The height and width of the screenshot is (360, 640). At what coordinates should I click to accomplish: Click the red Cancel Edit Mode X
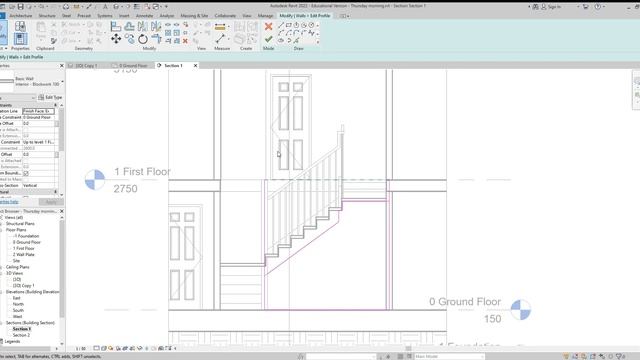click(268, 27)
